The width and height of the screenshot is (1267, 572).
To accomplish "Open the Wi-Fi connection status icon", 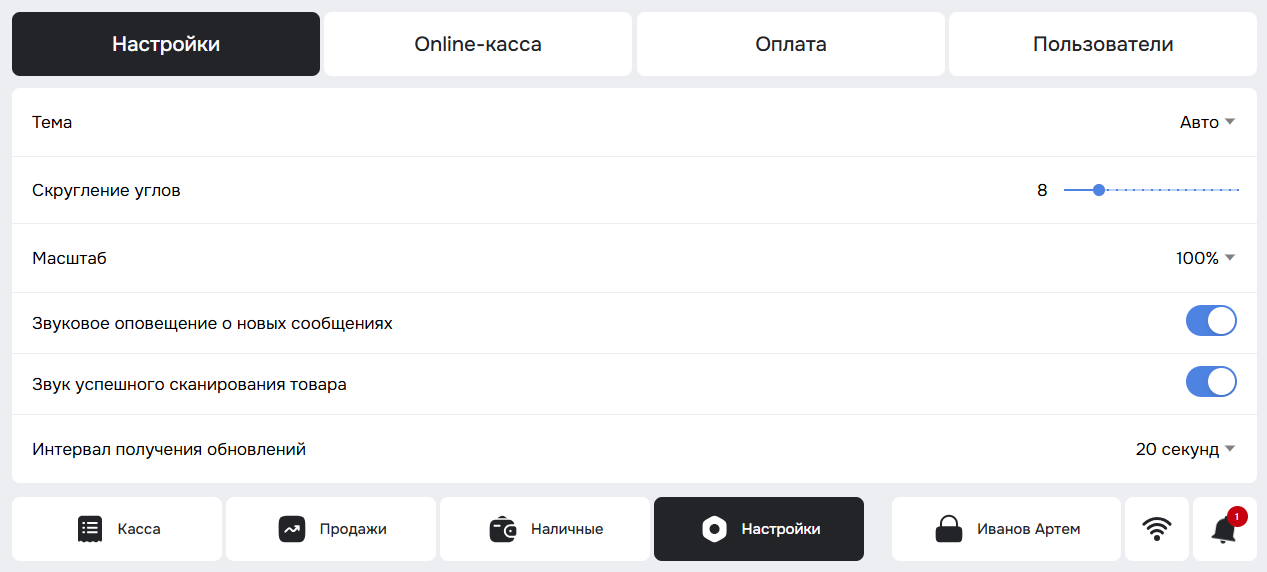I will [x=1157, y=529].
